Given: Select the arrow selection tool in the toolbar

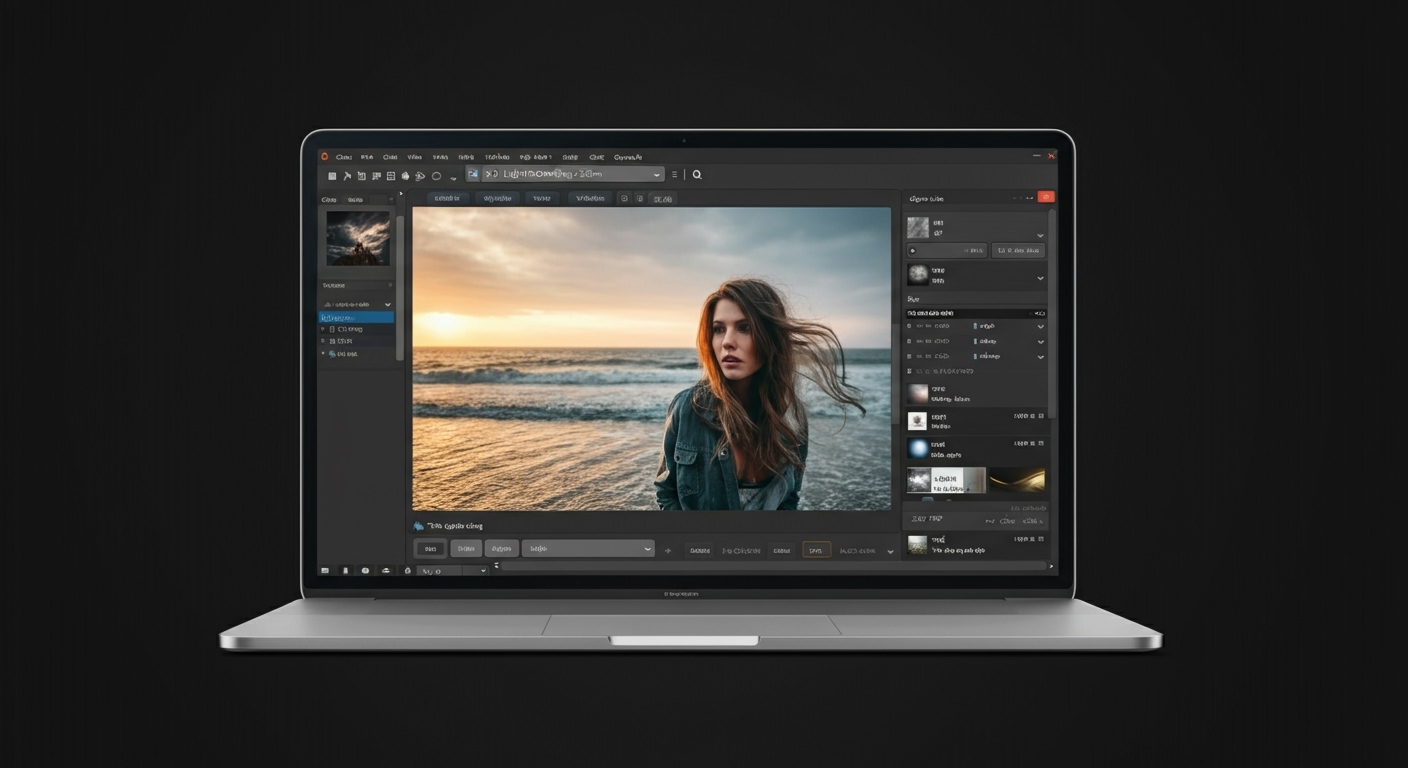Looking at the screenshot, I should coord(347,175).
